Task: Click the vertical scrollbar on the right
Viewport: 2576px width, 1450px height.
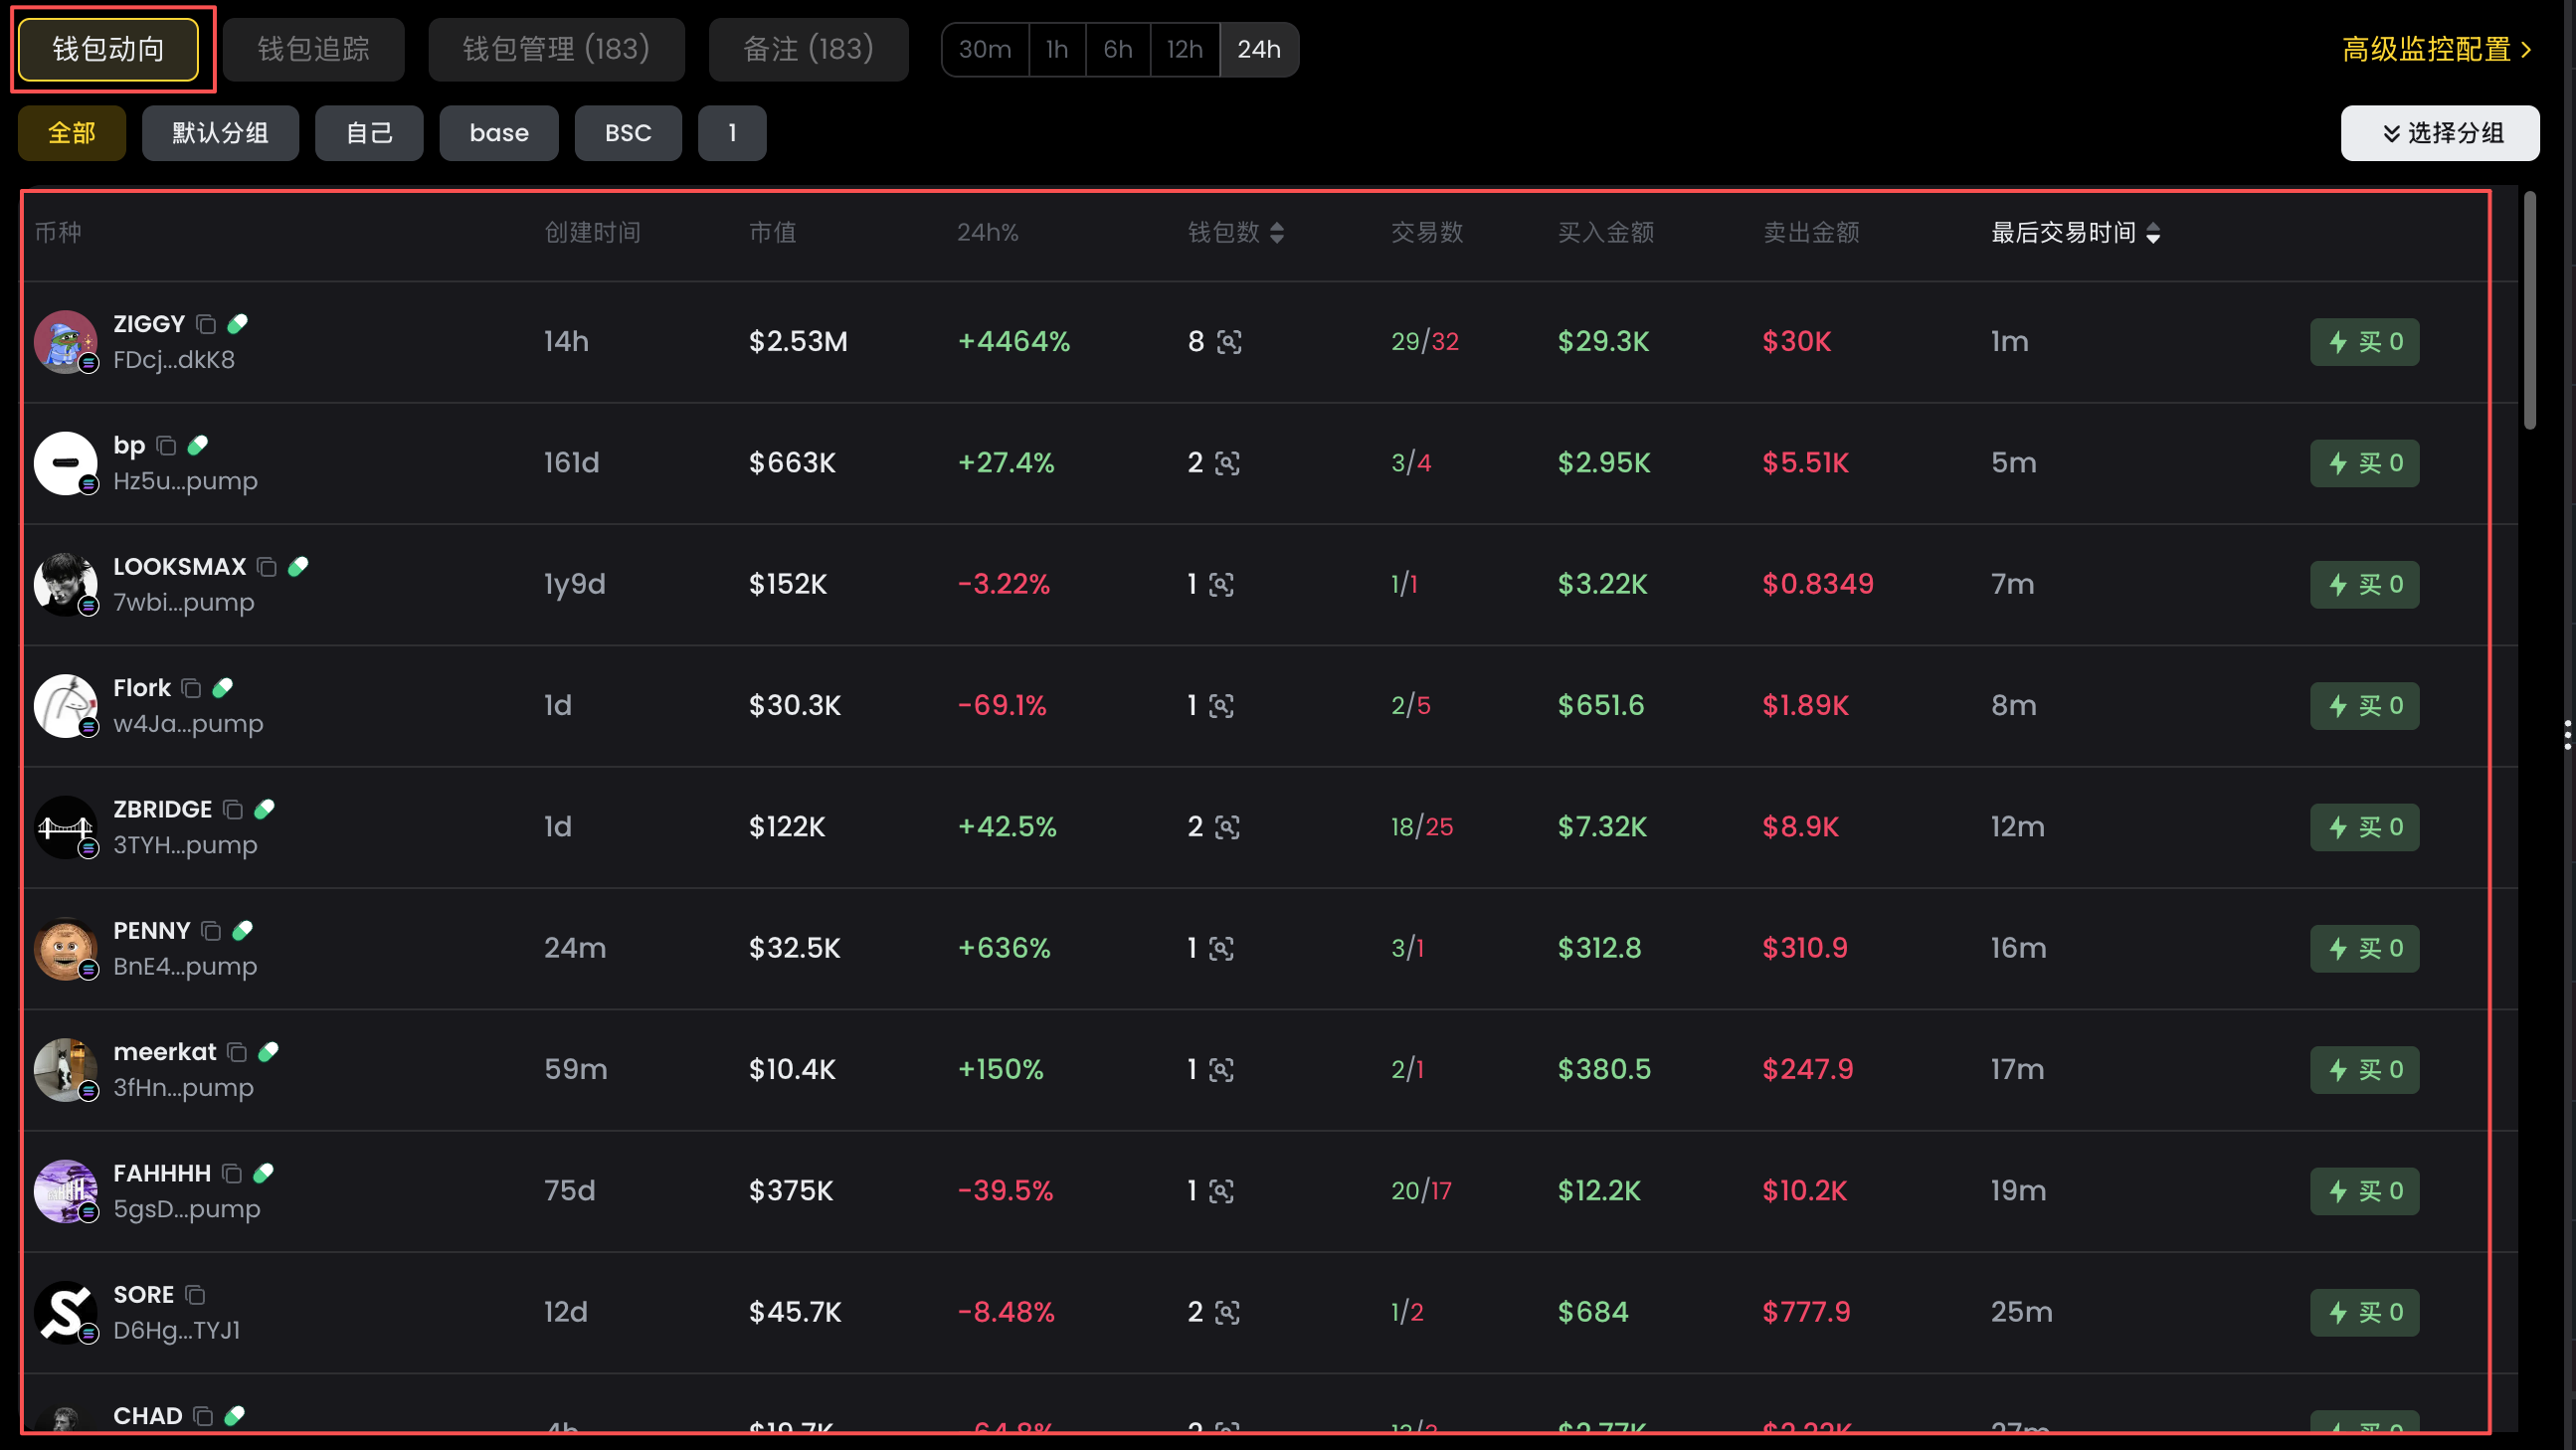Action: tap(2530, 310)
